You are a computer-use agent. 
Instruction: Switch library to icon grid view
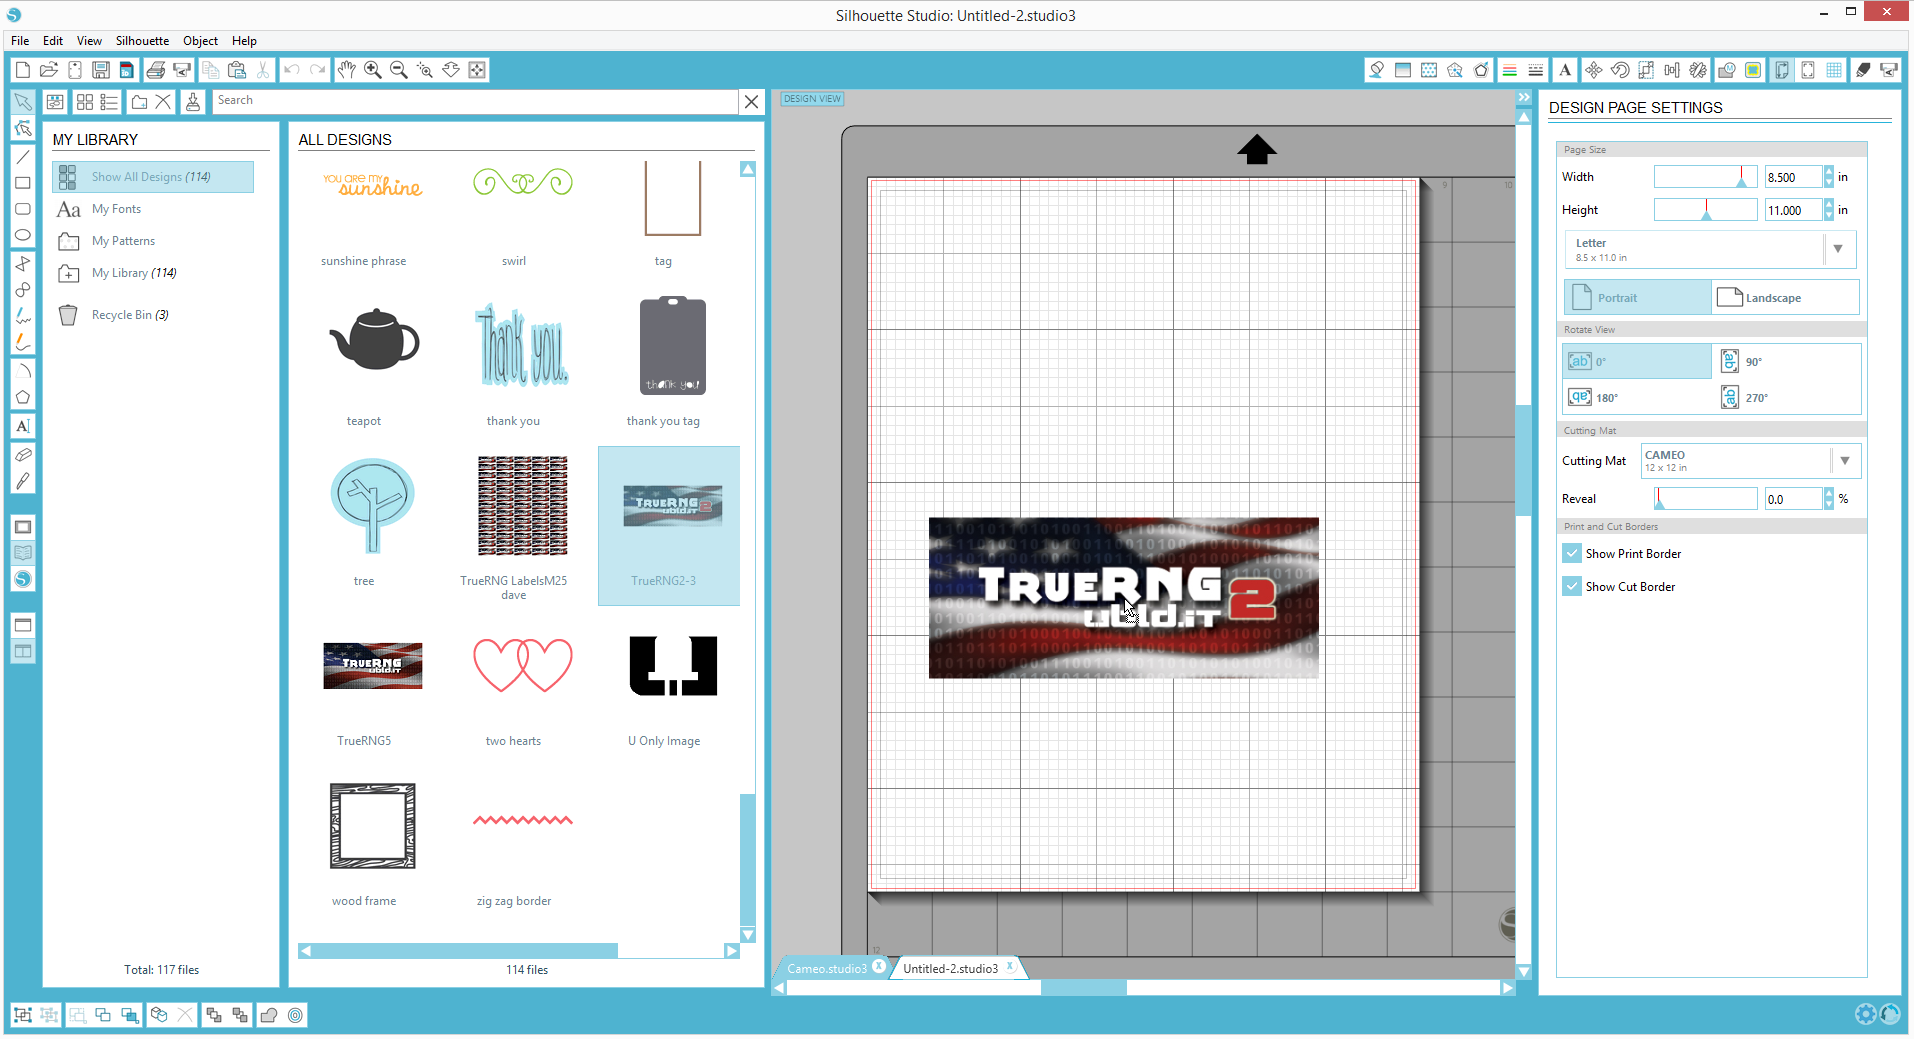coord(84,102)
